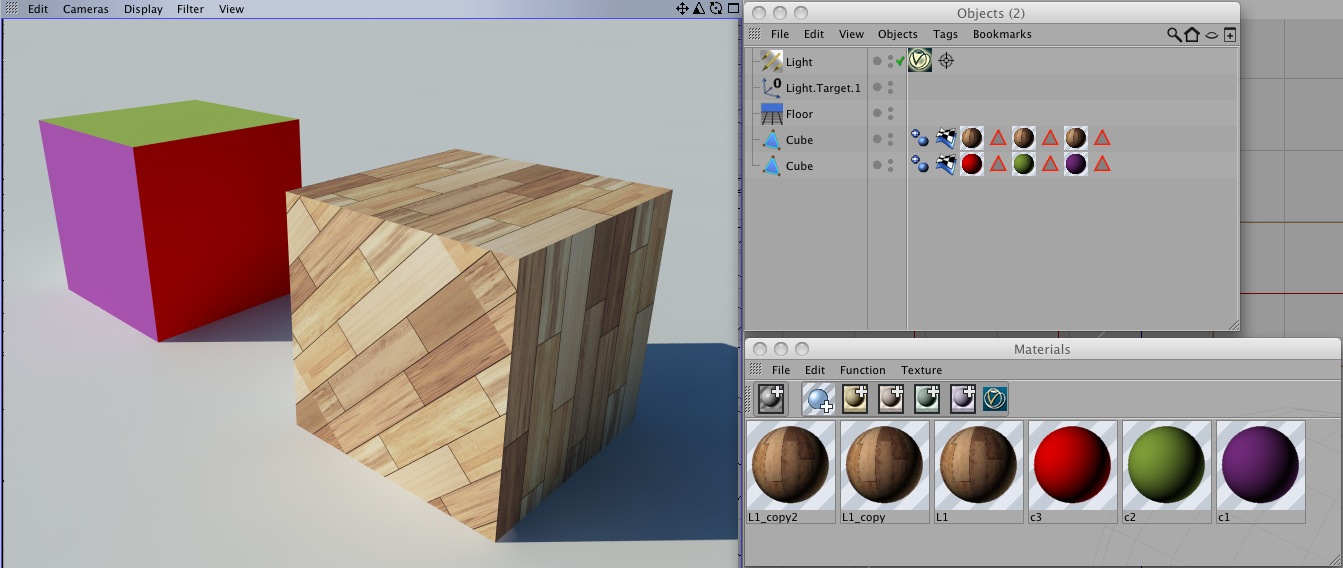Click the viewport rotate camera icon
Viewport: 1343px width, 568px height.
(716, 8)
